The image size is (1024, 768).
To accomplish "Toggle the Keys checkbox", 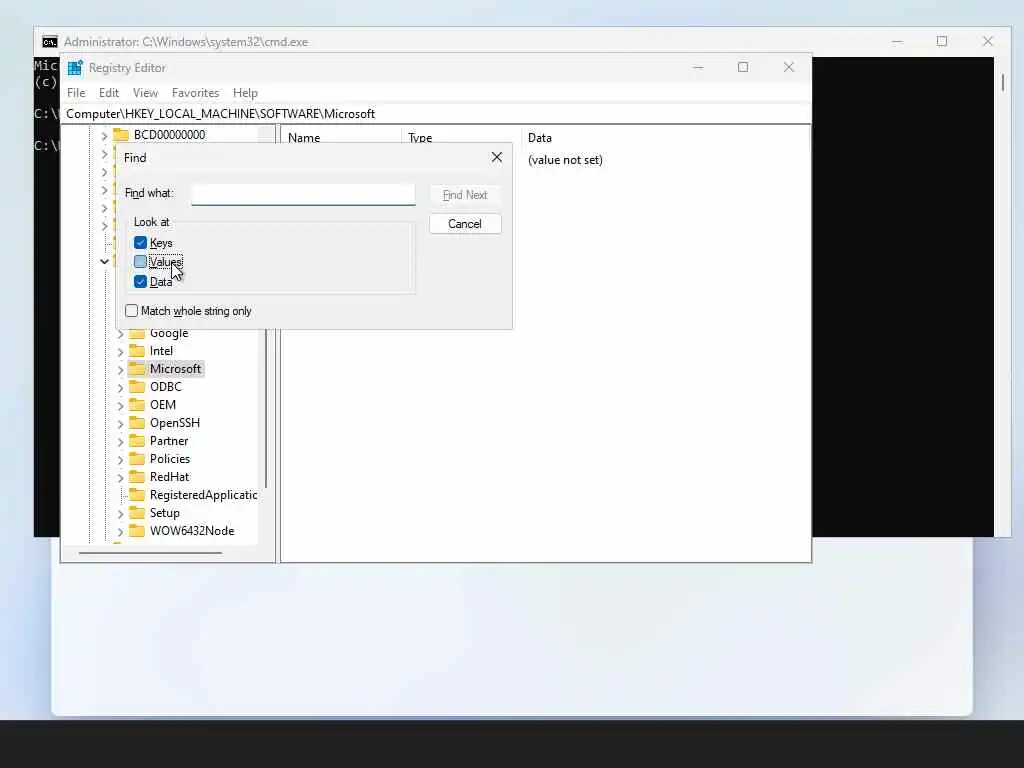I will [x=140, y=243].
